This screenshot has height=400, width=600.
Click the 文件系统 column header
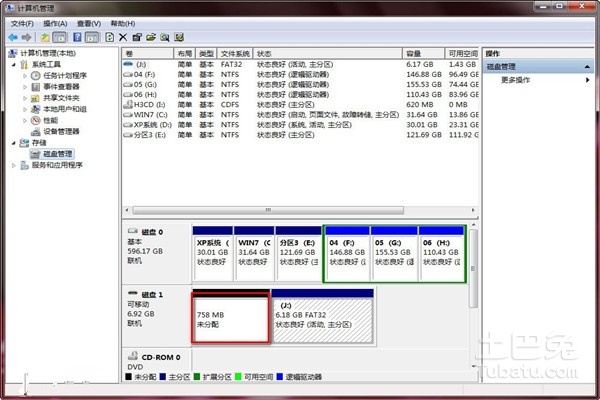(x=235, y=53)
